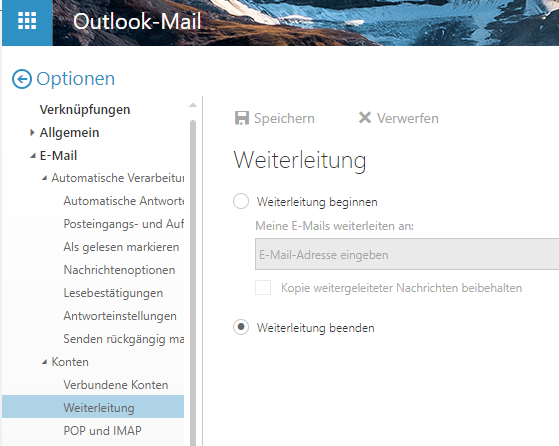Select Lesebestätigungen in the sidebar
Viewport: 559px width, 446px height.
[113, 293]
